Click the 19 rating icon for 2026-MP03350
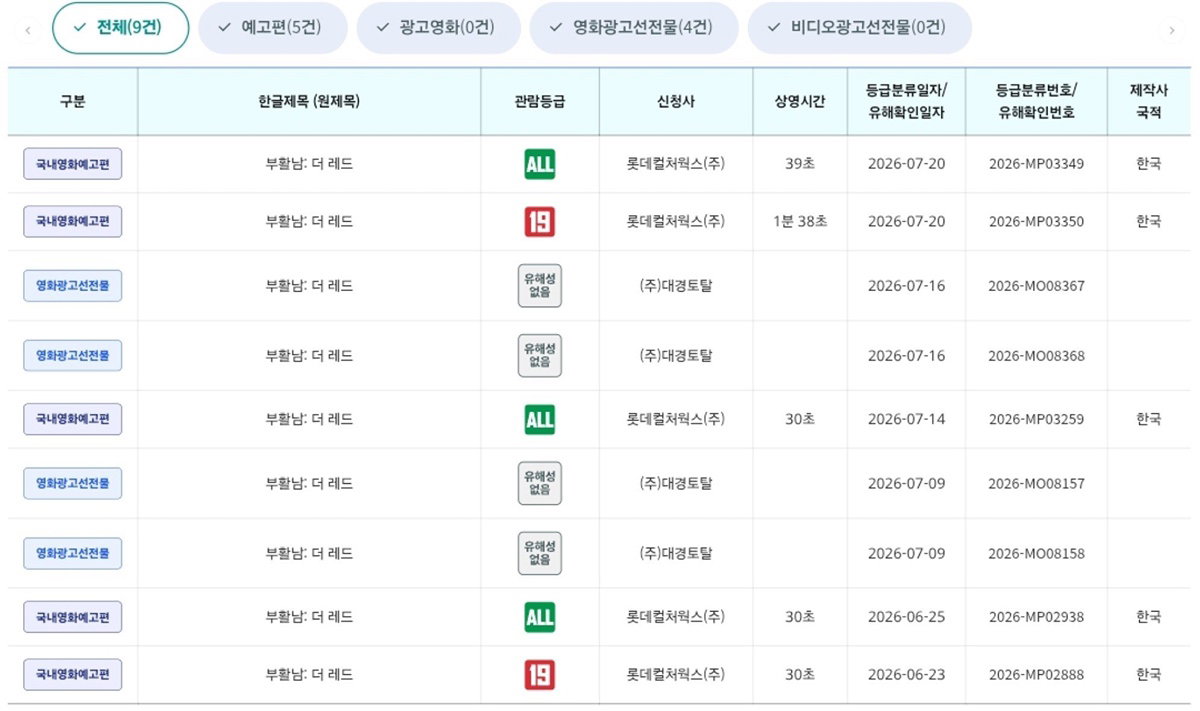 click(x=539, y=221)
